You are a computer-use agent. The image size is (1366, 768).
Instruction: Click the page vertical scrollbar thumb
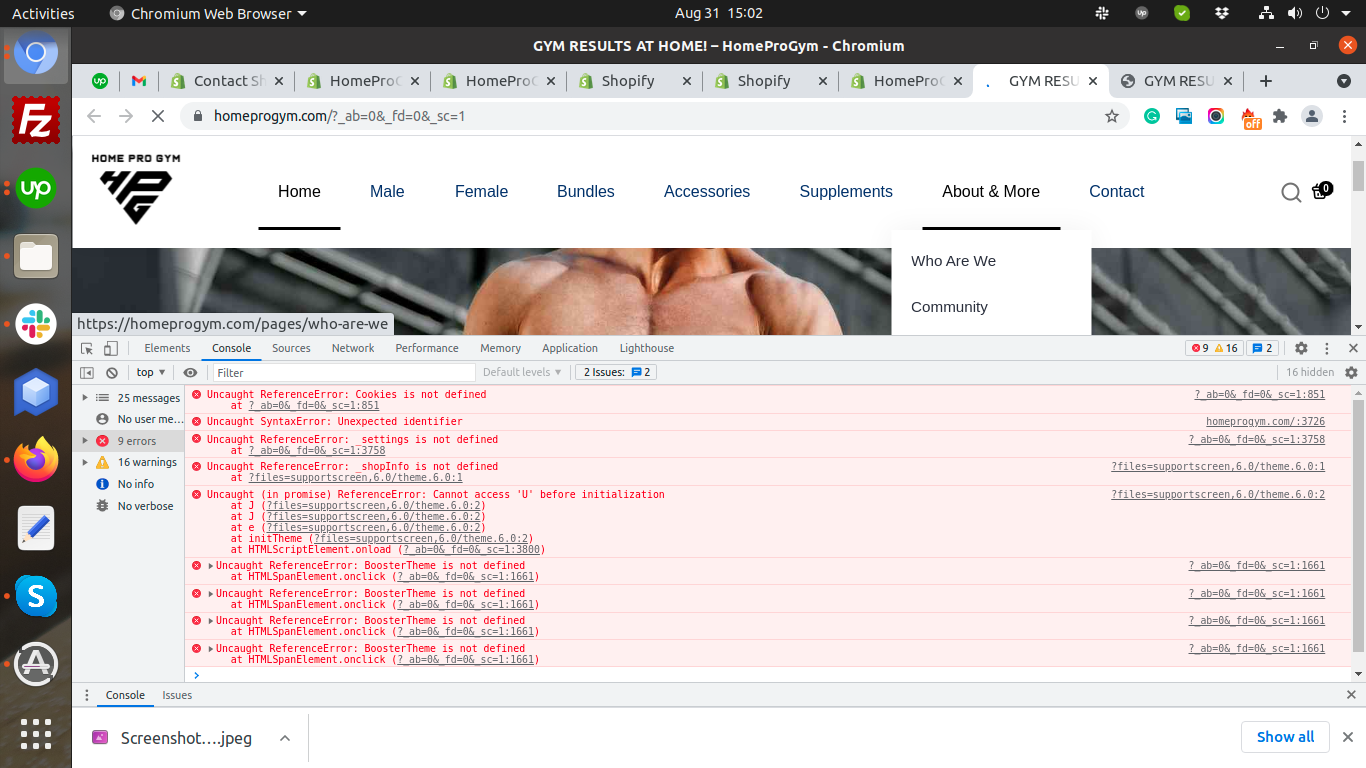click(1358, 175)
